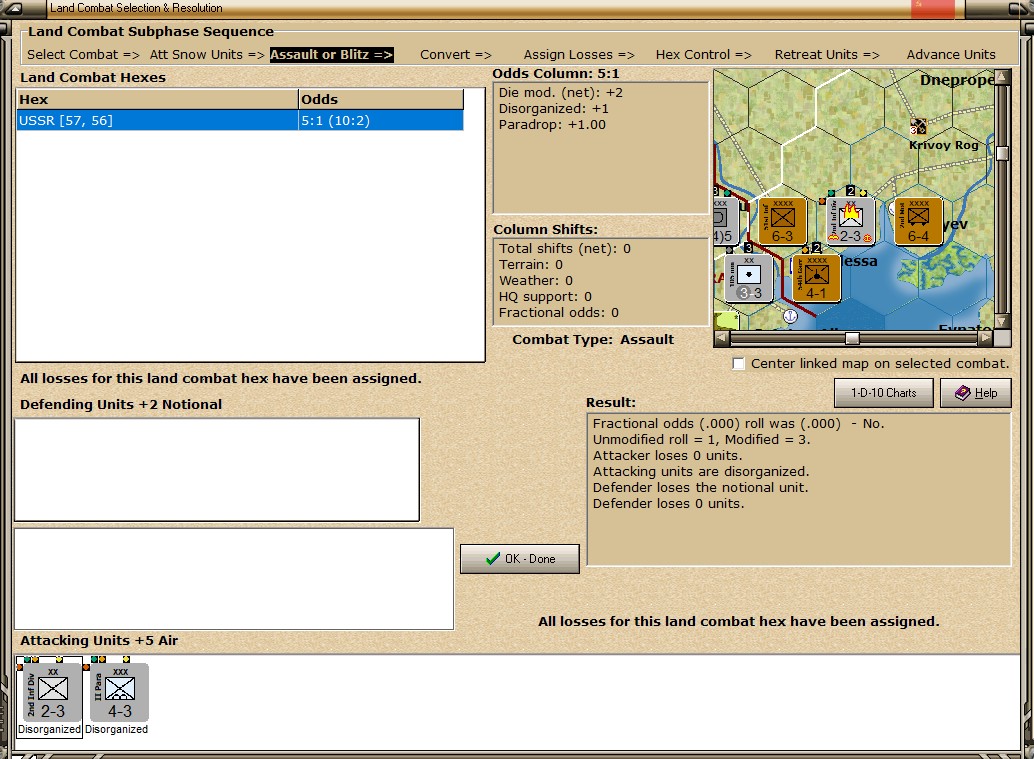Image resolution: width=1034 pixels, height=759 pixels.
Task: Click the 'Disorganized: +1' modifier line
Action: tap(553, 109)
